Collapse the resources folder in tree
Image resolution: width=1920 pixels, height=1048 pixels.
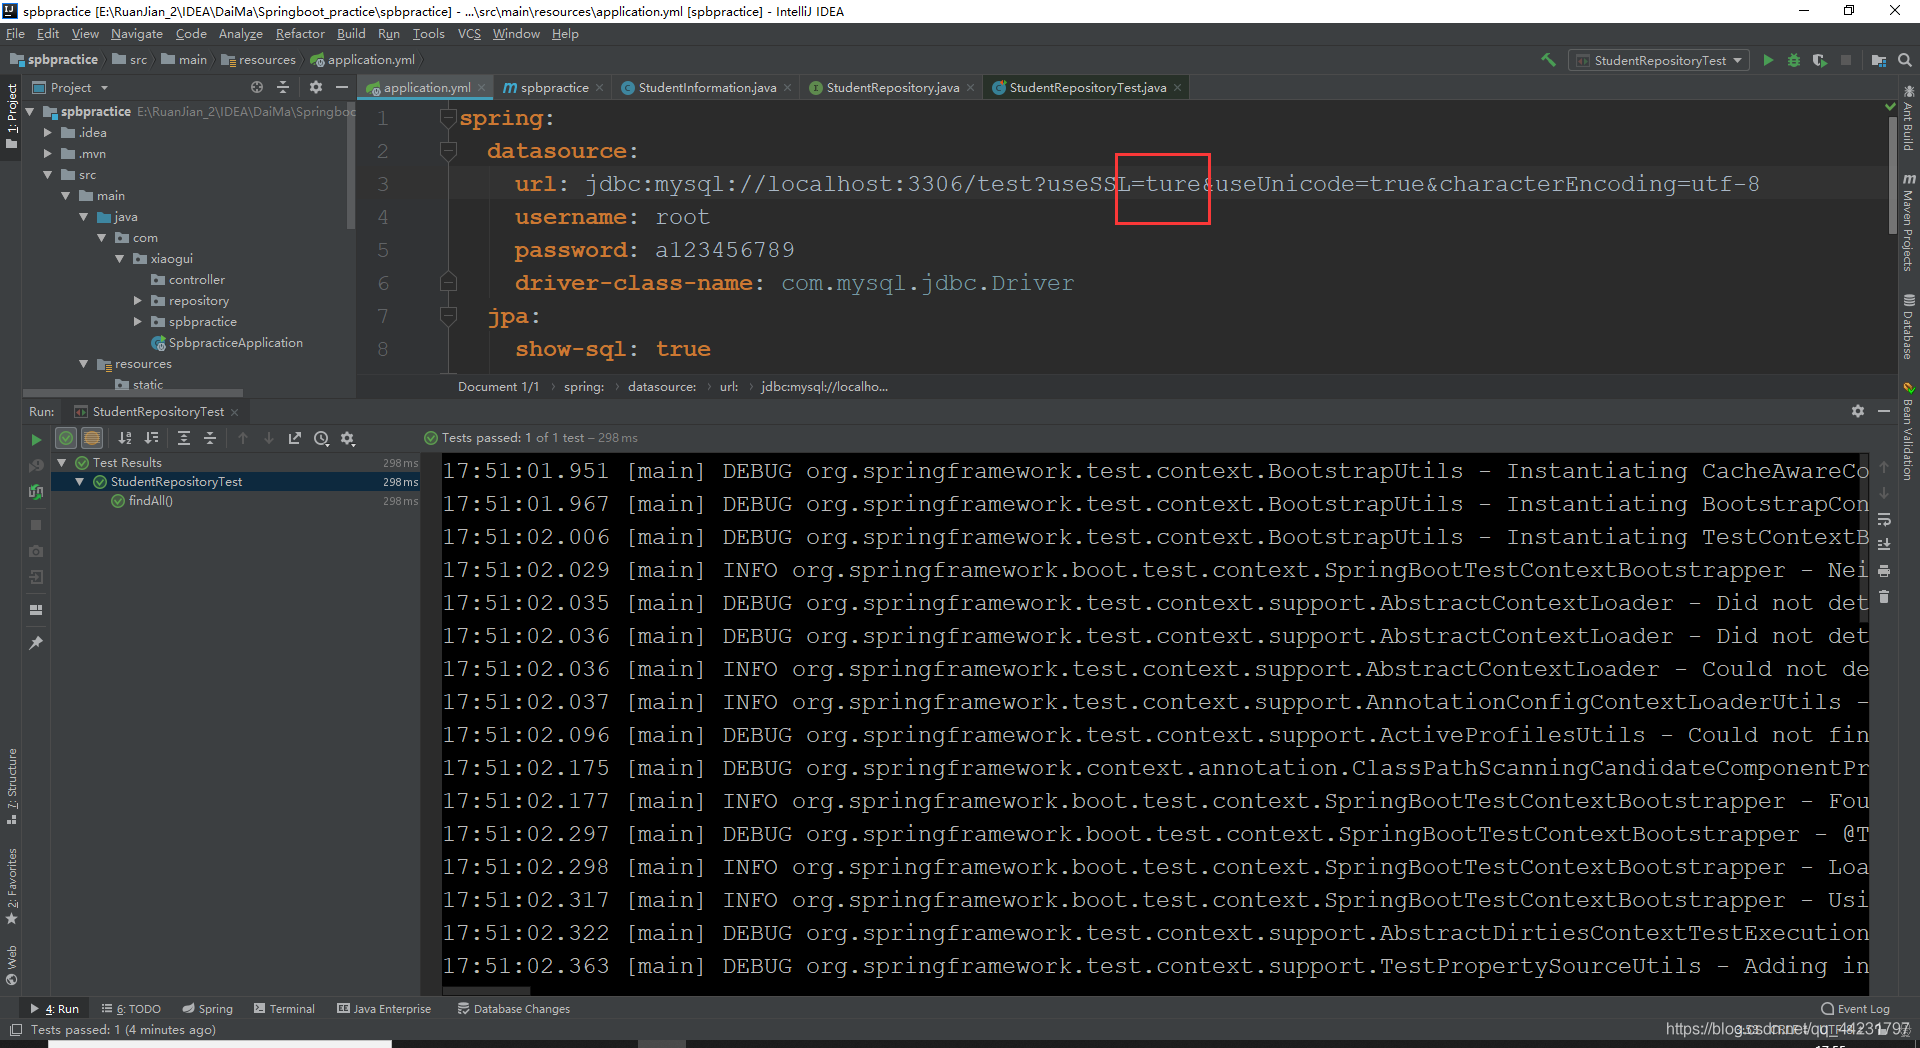click(x=84, y=364)
